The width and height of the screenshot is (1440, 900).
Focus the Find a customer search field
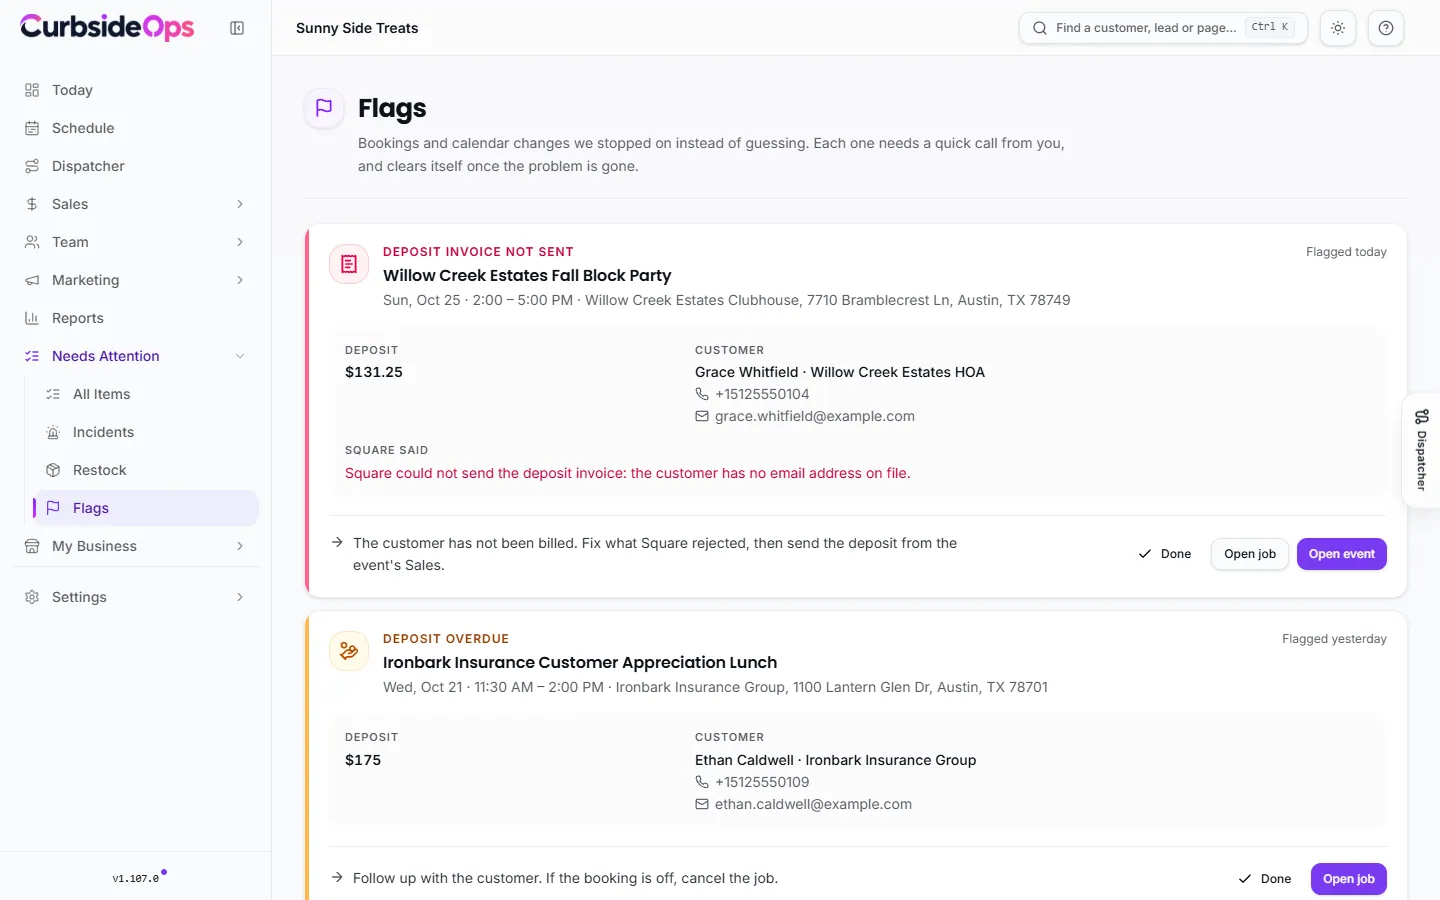pos(1163,28)
